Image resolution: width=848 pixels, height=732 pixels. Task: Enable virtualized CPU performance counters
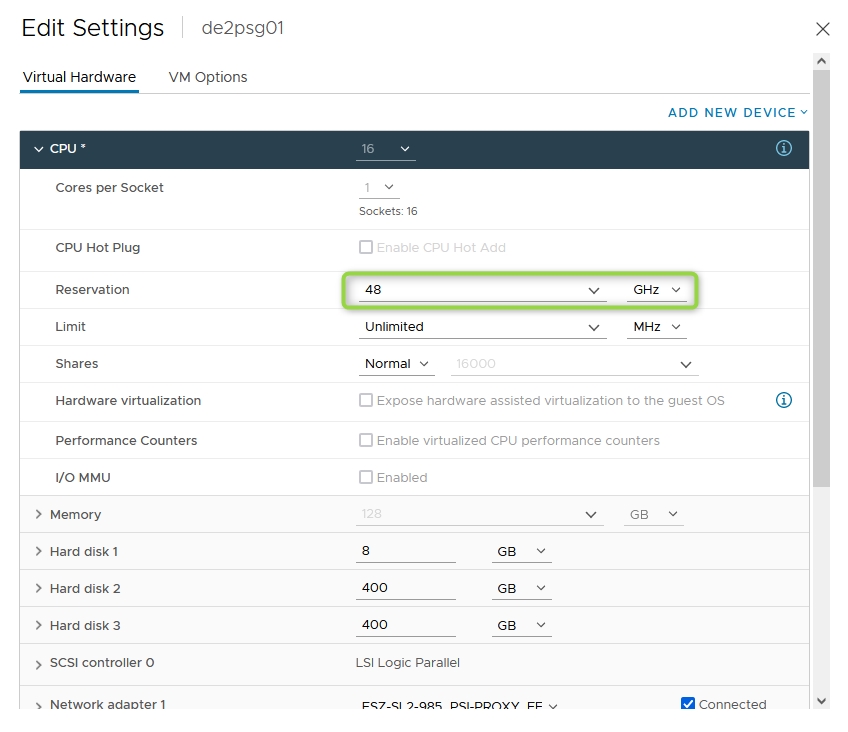tap(366, 440)
